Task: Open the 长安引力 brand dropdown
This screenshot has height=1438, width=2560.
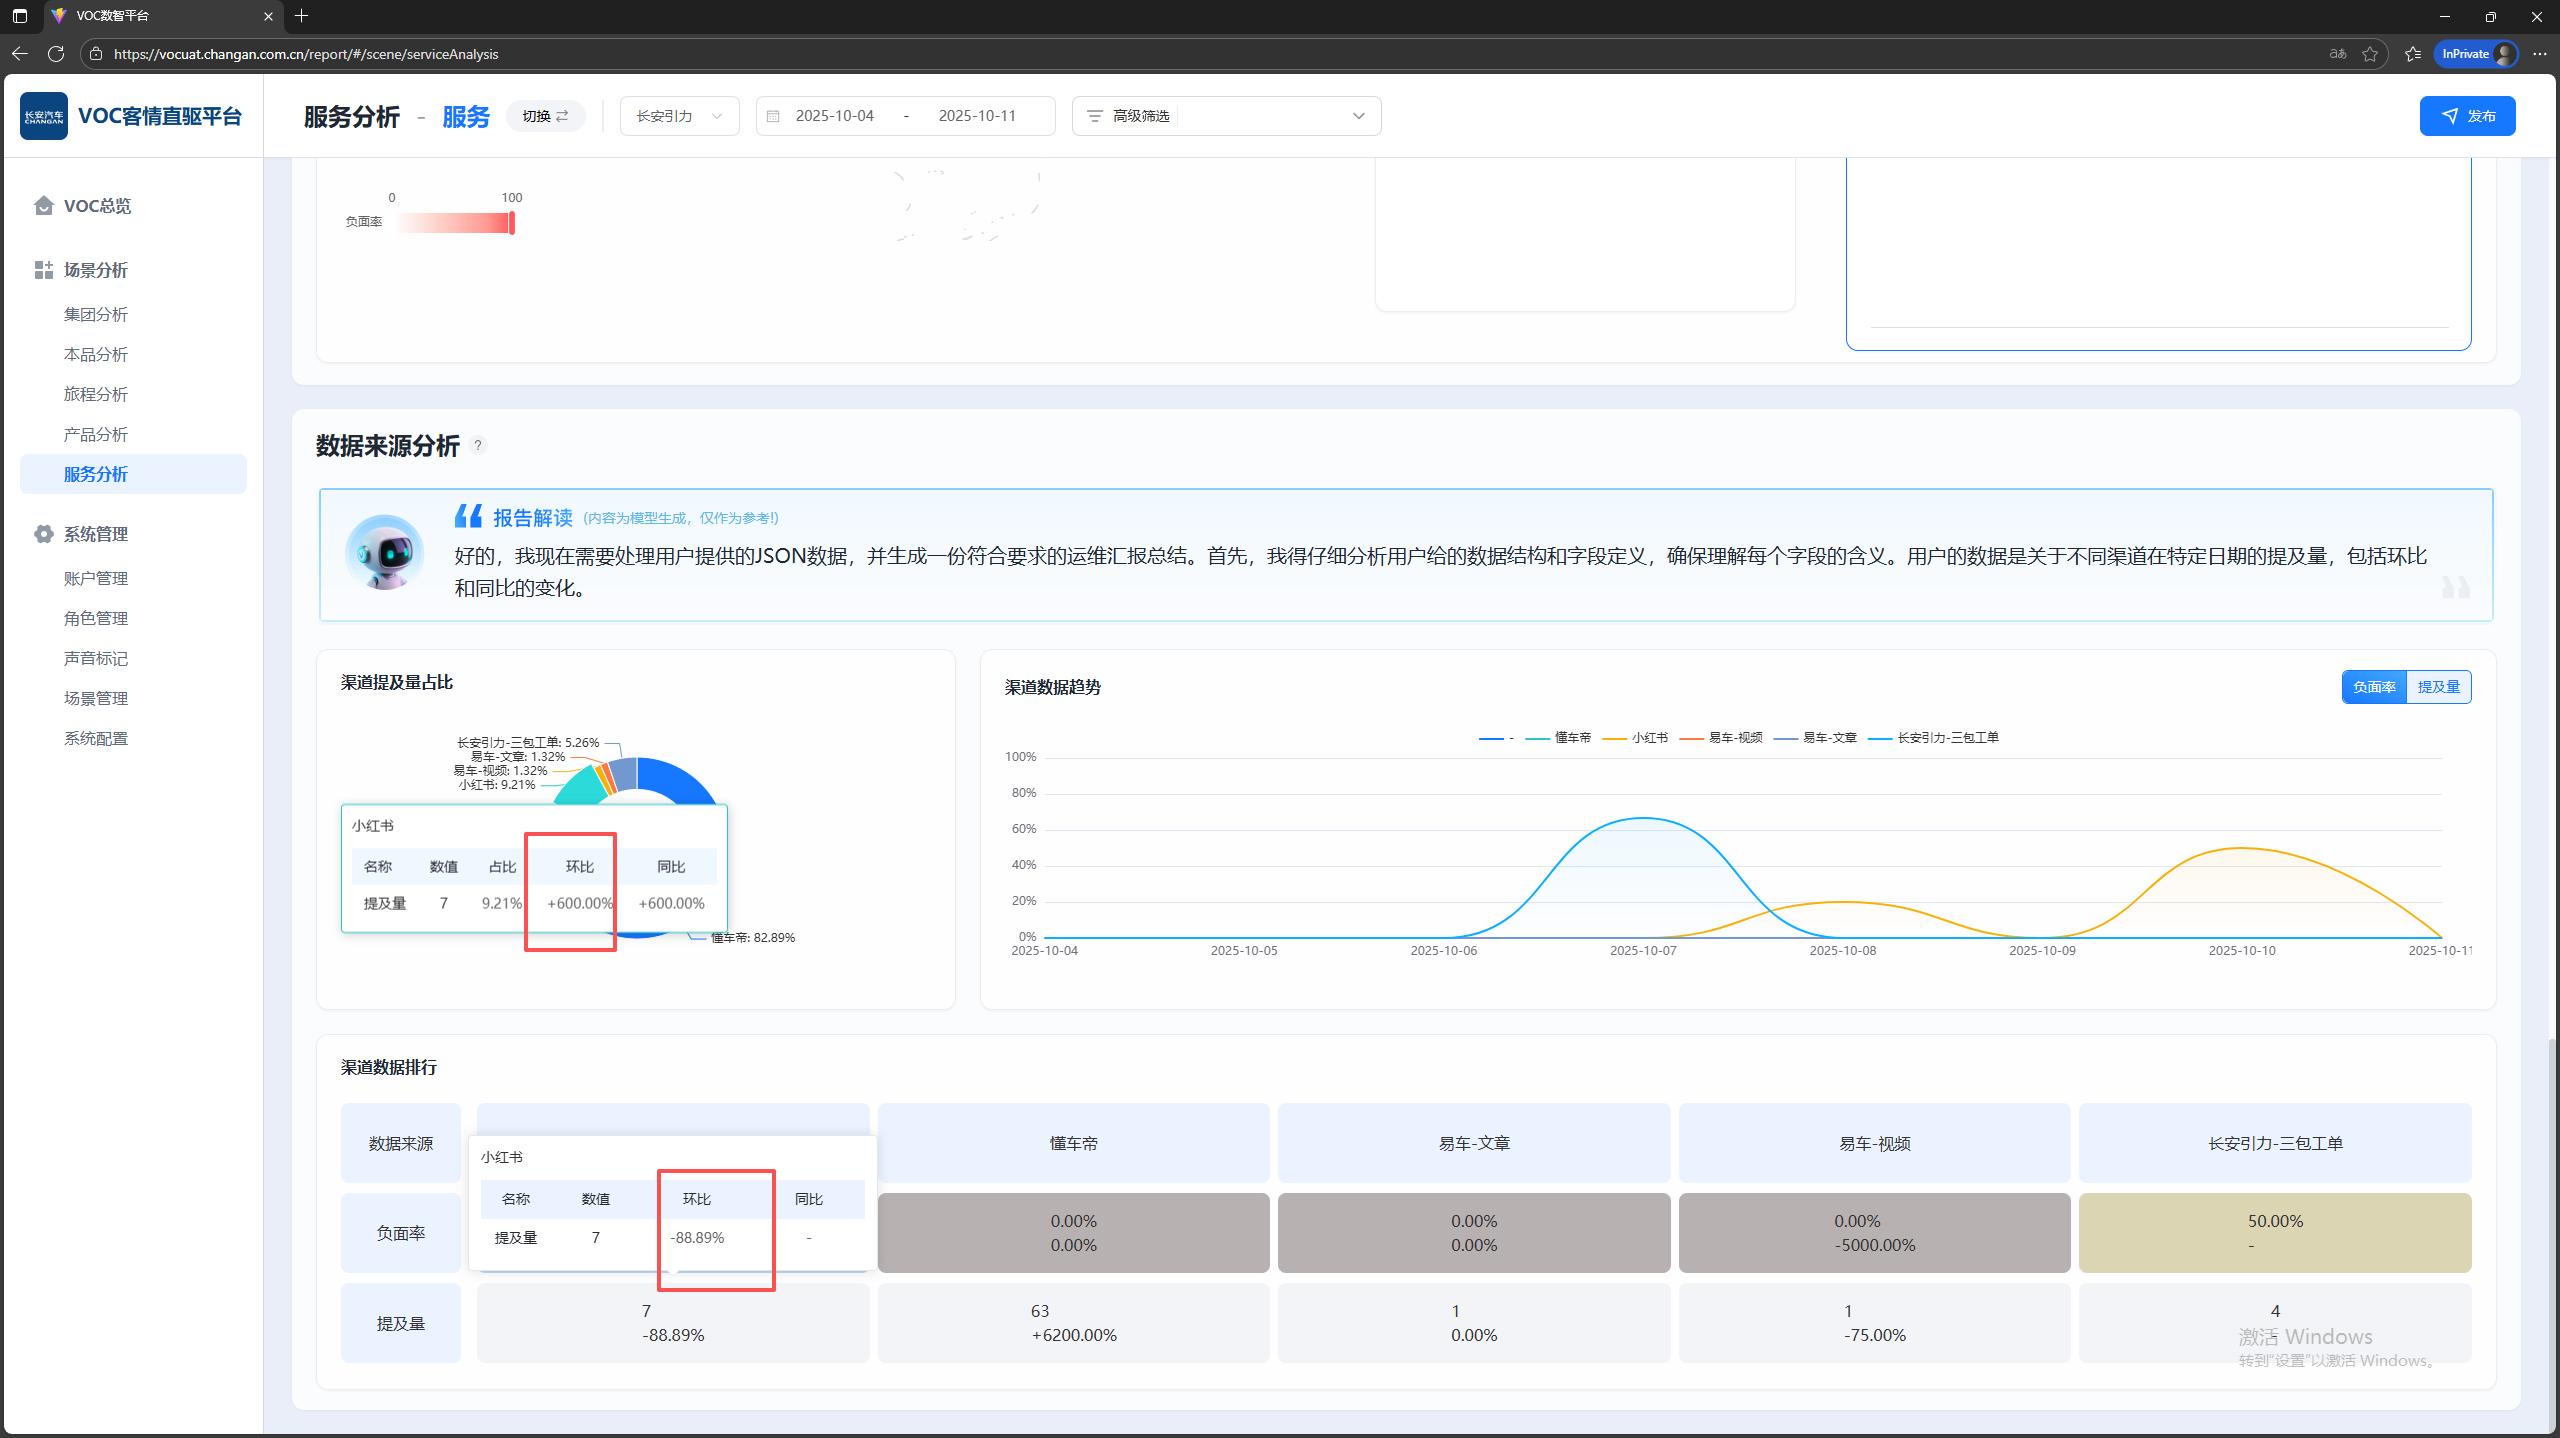Action: [x=679, y=116]
